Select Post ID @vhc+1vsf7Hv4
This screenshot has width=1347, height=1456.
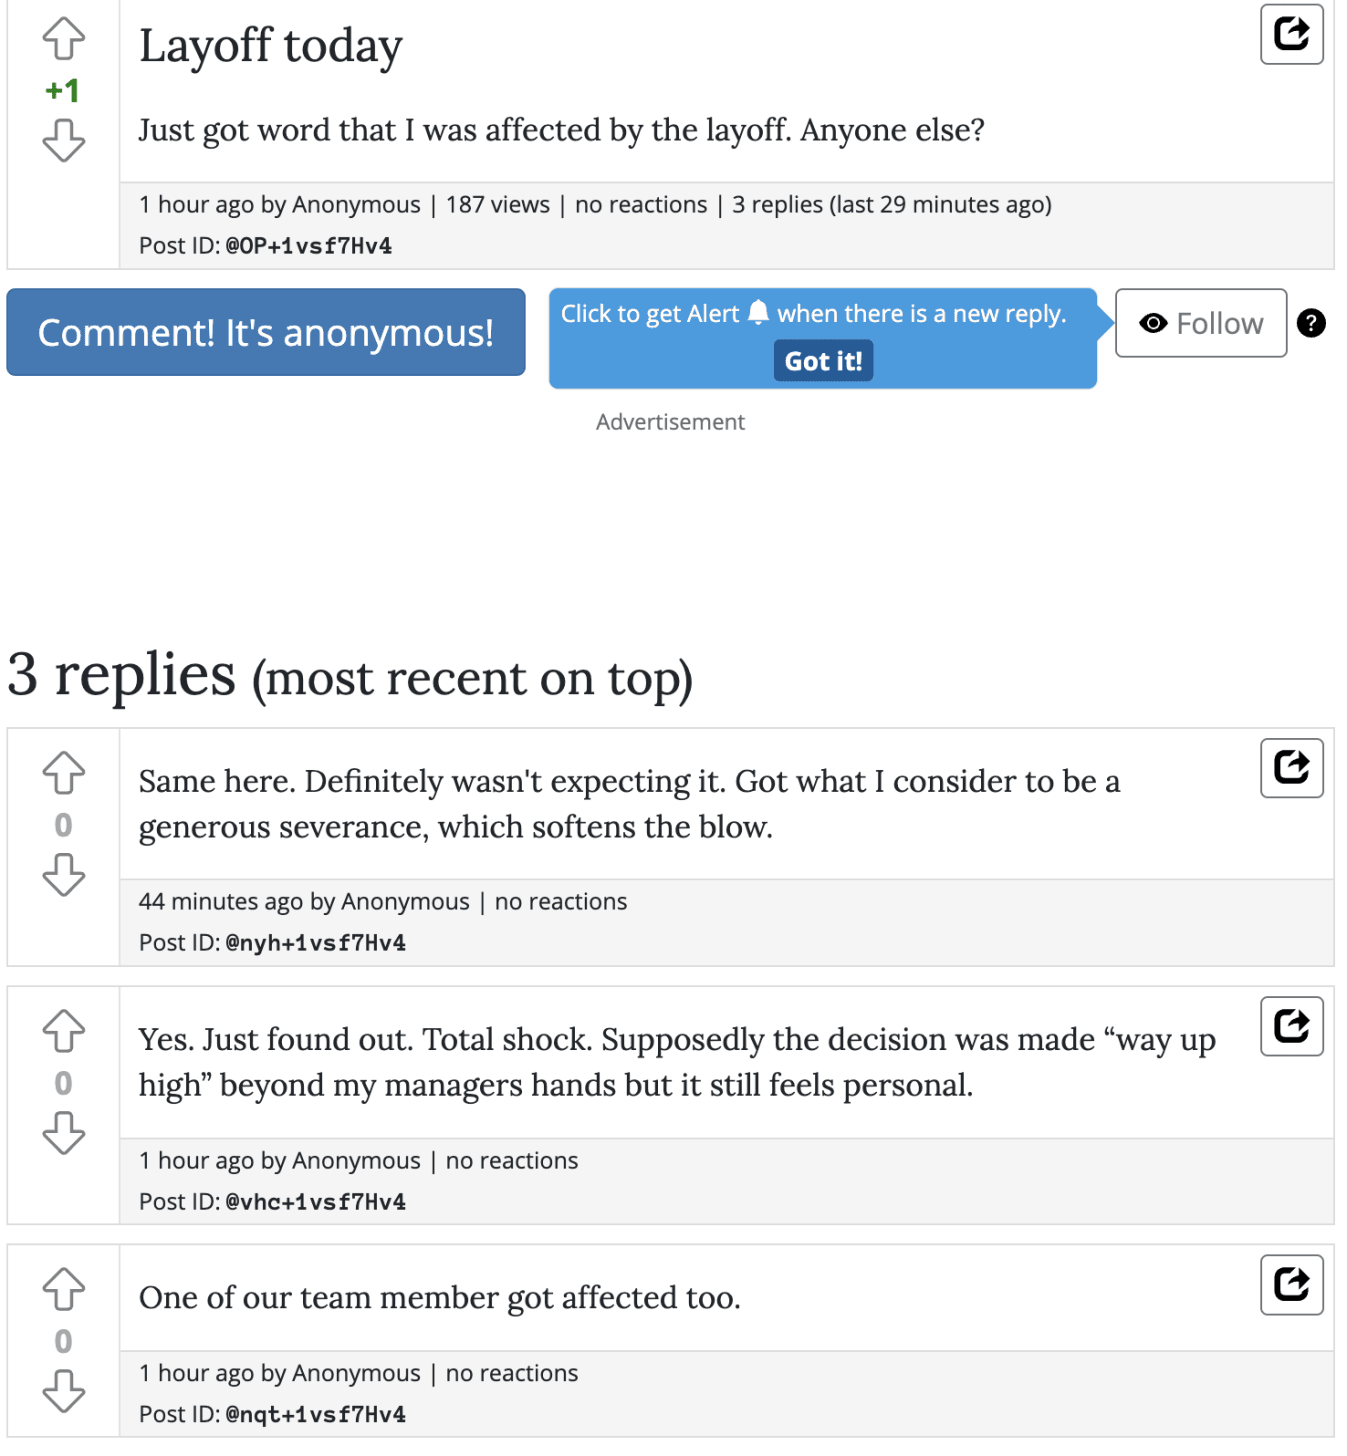pyautogui.click(x=316, y=1202)
